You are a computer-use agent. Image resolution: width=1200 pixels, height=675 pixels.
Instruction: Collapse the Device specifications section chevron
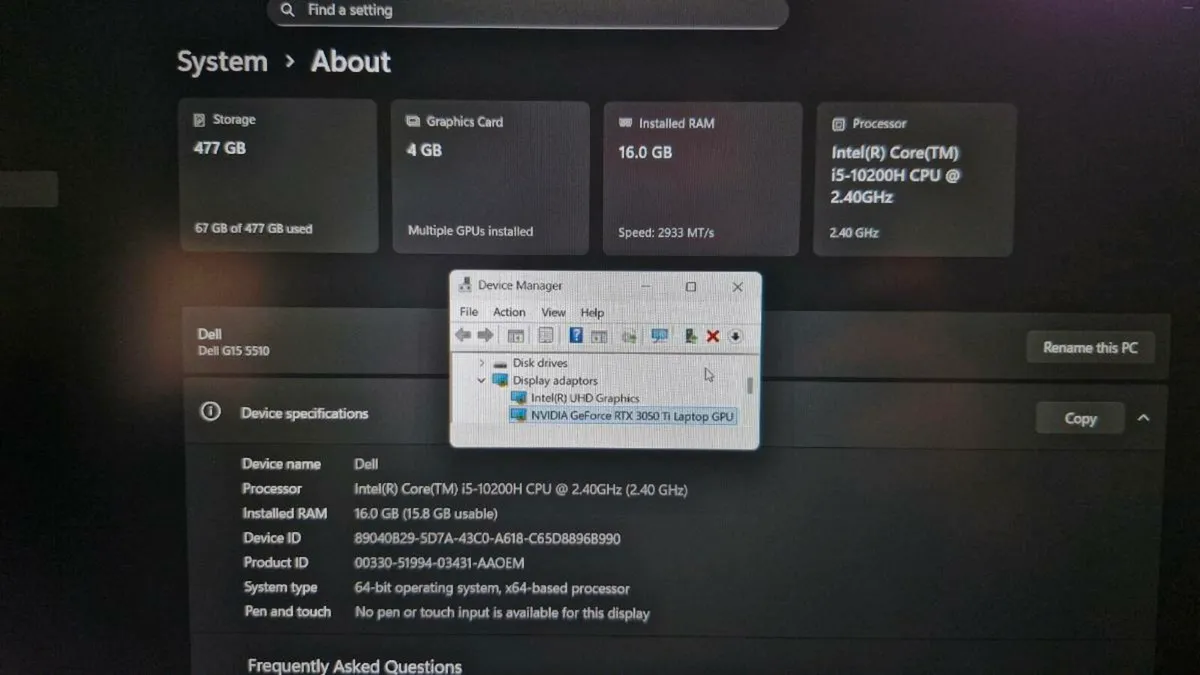(1144, 418)
